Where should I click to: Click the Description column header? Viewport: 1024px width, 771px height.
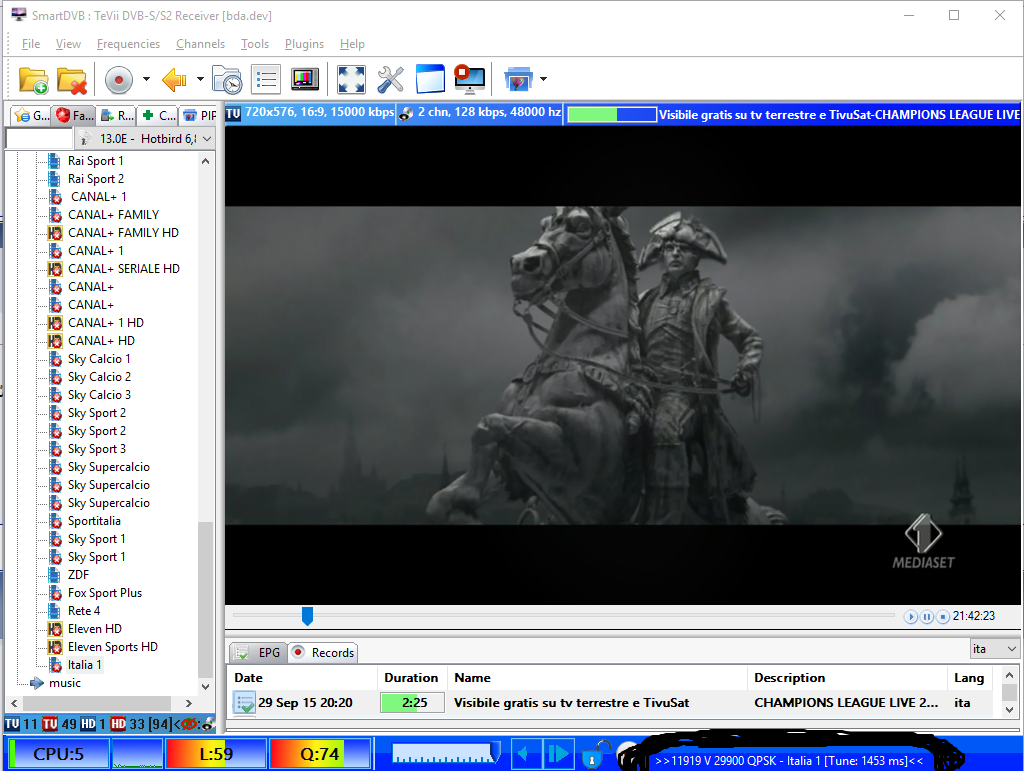847,678
